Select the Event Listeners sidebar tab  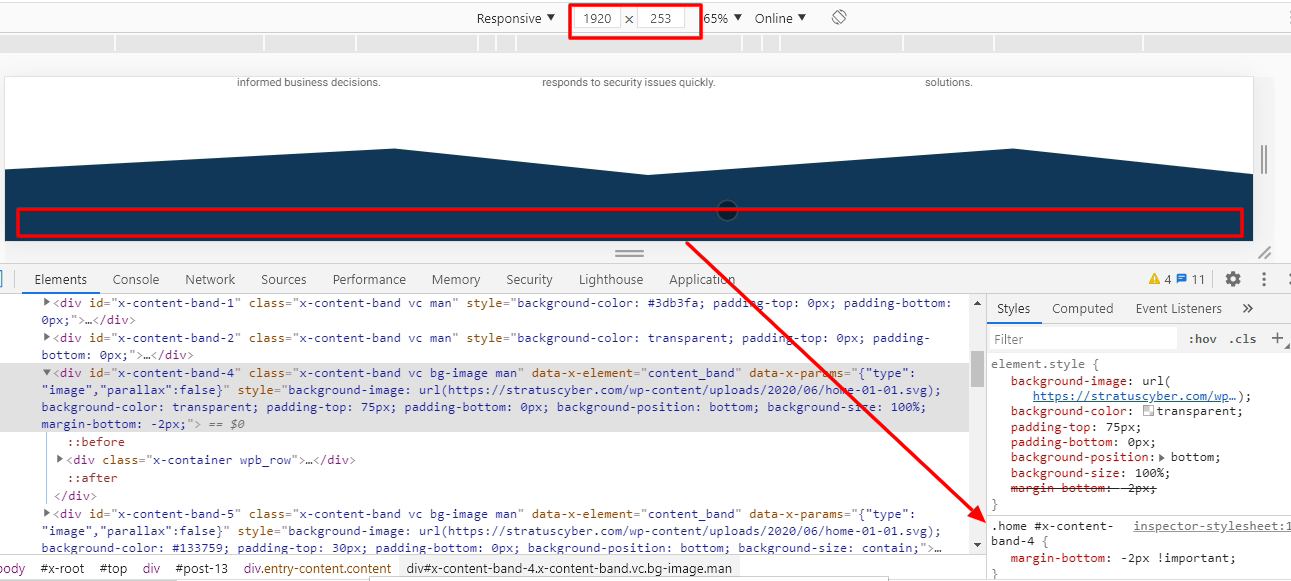point(1179,309)
